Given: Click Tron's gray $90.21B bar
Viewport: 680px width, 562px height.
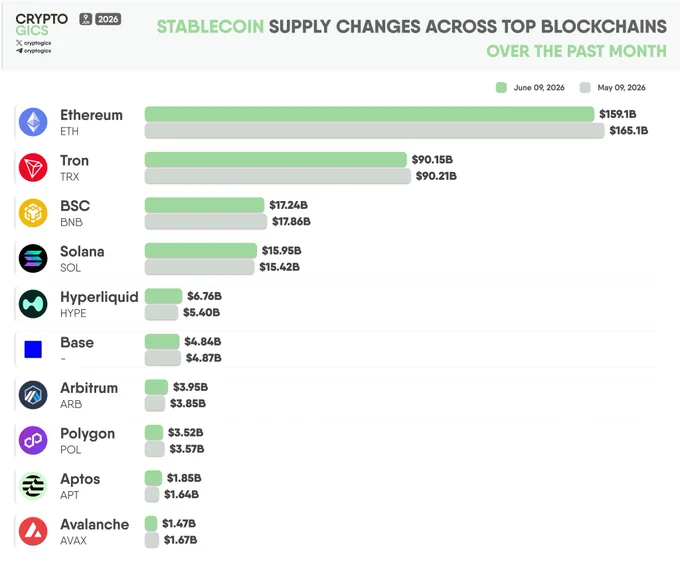Looking at the screenshot, I should (278, 176).
